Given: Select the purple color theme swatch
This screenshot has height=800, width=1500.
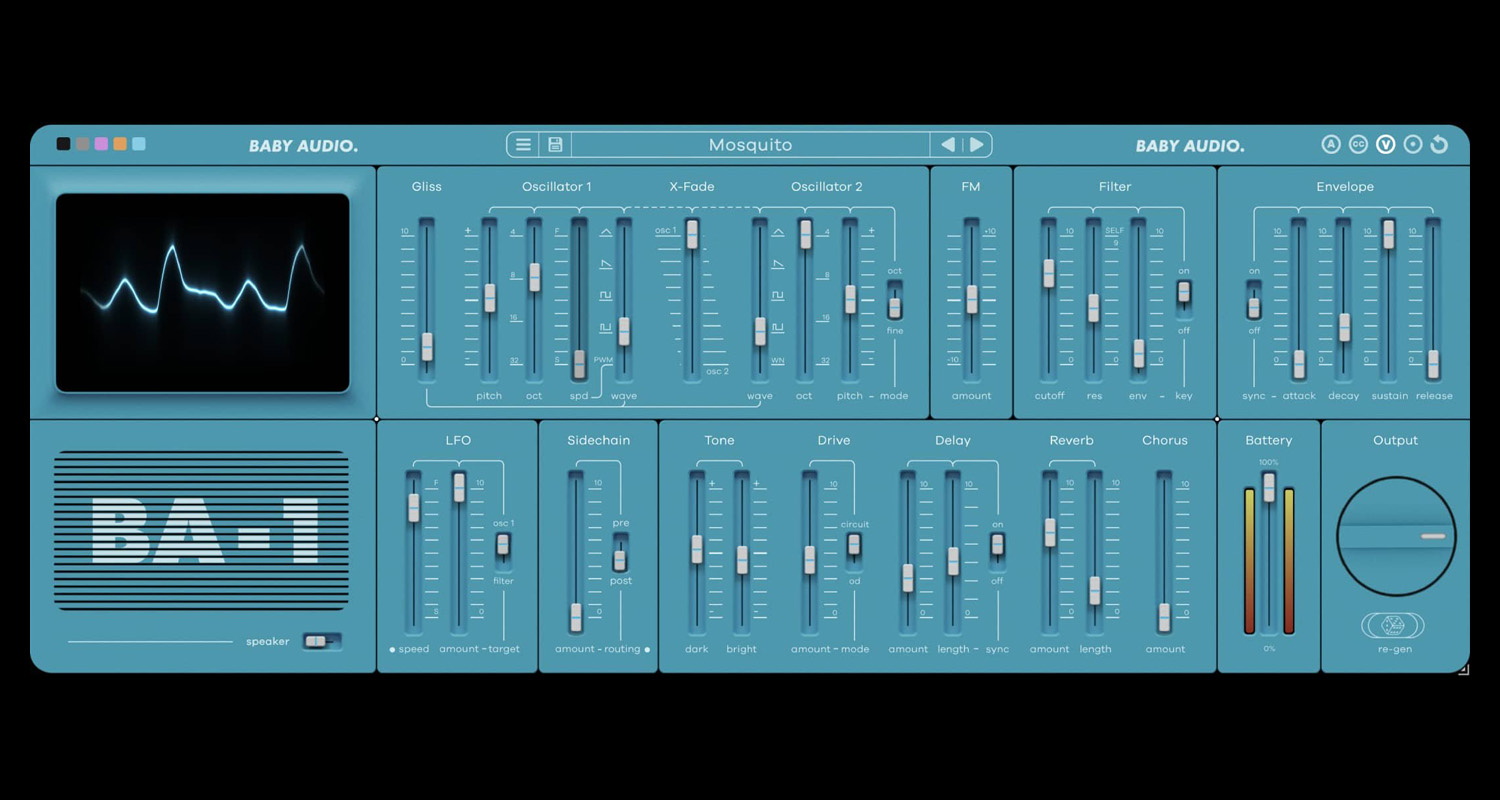Looking at the screenshot, I should click(101, 144).
